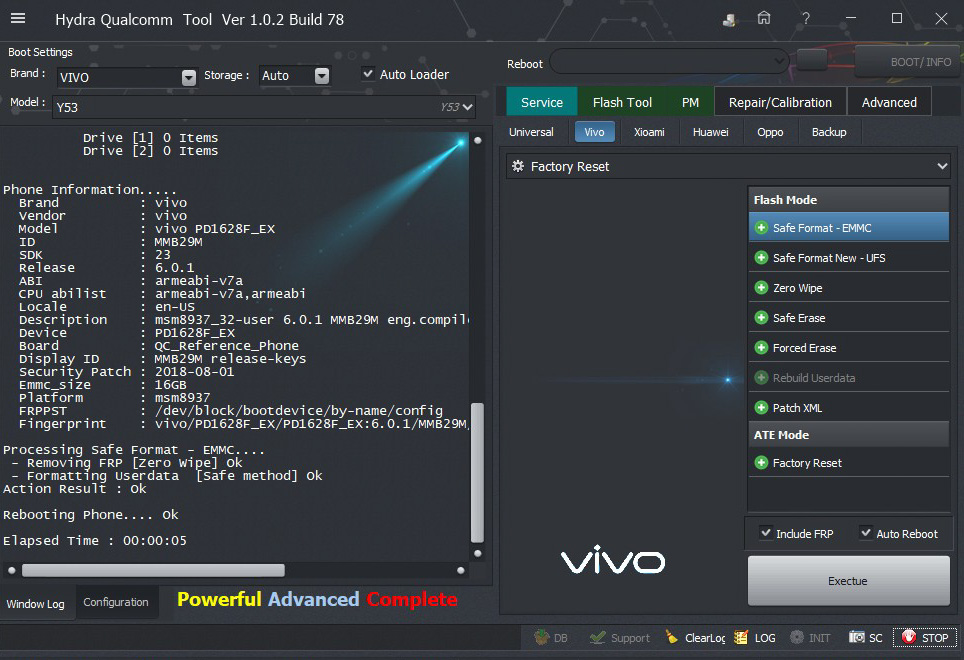Select Safe Format - EMMC option
964x660 pixels.
848,228
